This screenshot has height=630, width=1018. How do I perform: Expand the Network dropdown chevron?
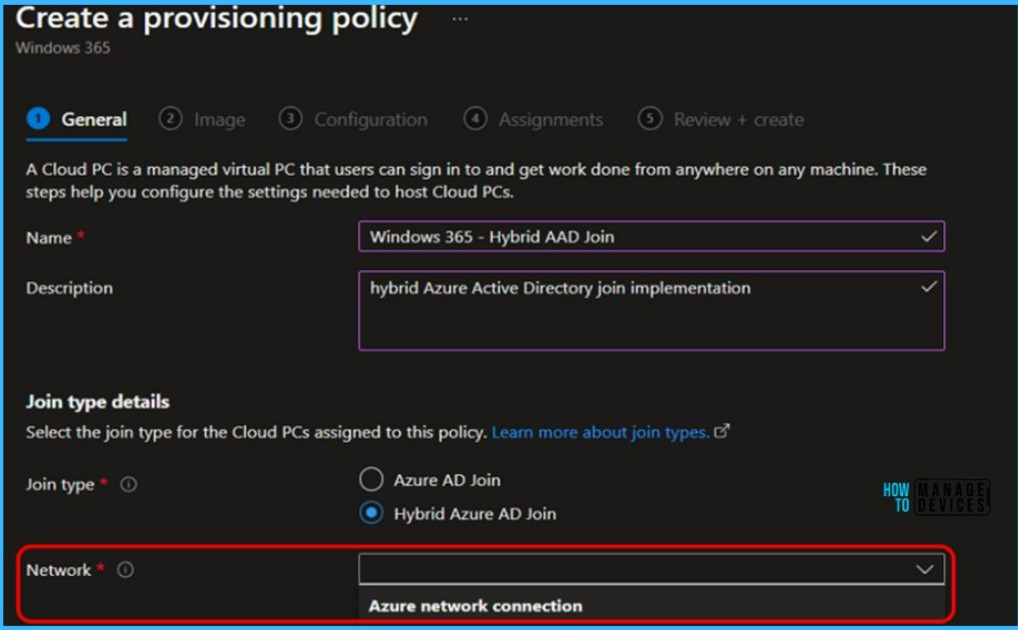coord(925,570)
